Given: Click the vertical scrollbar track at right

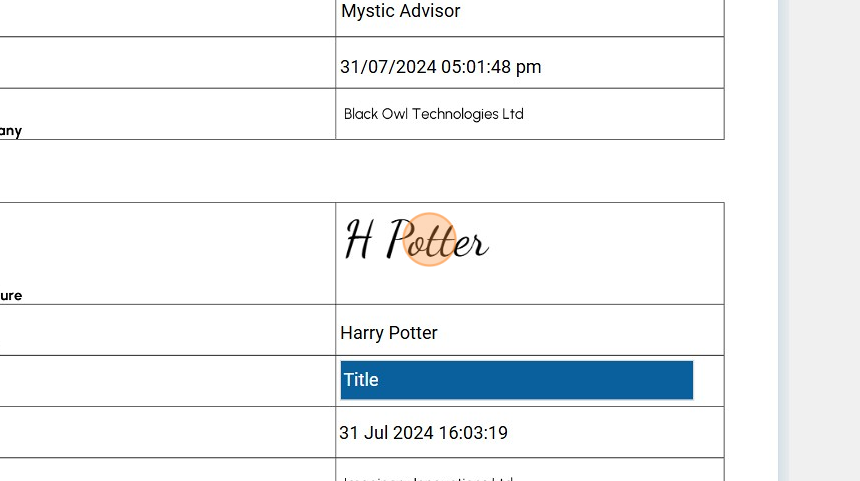Looking at the screenshot, I should 783,240.
